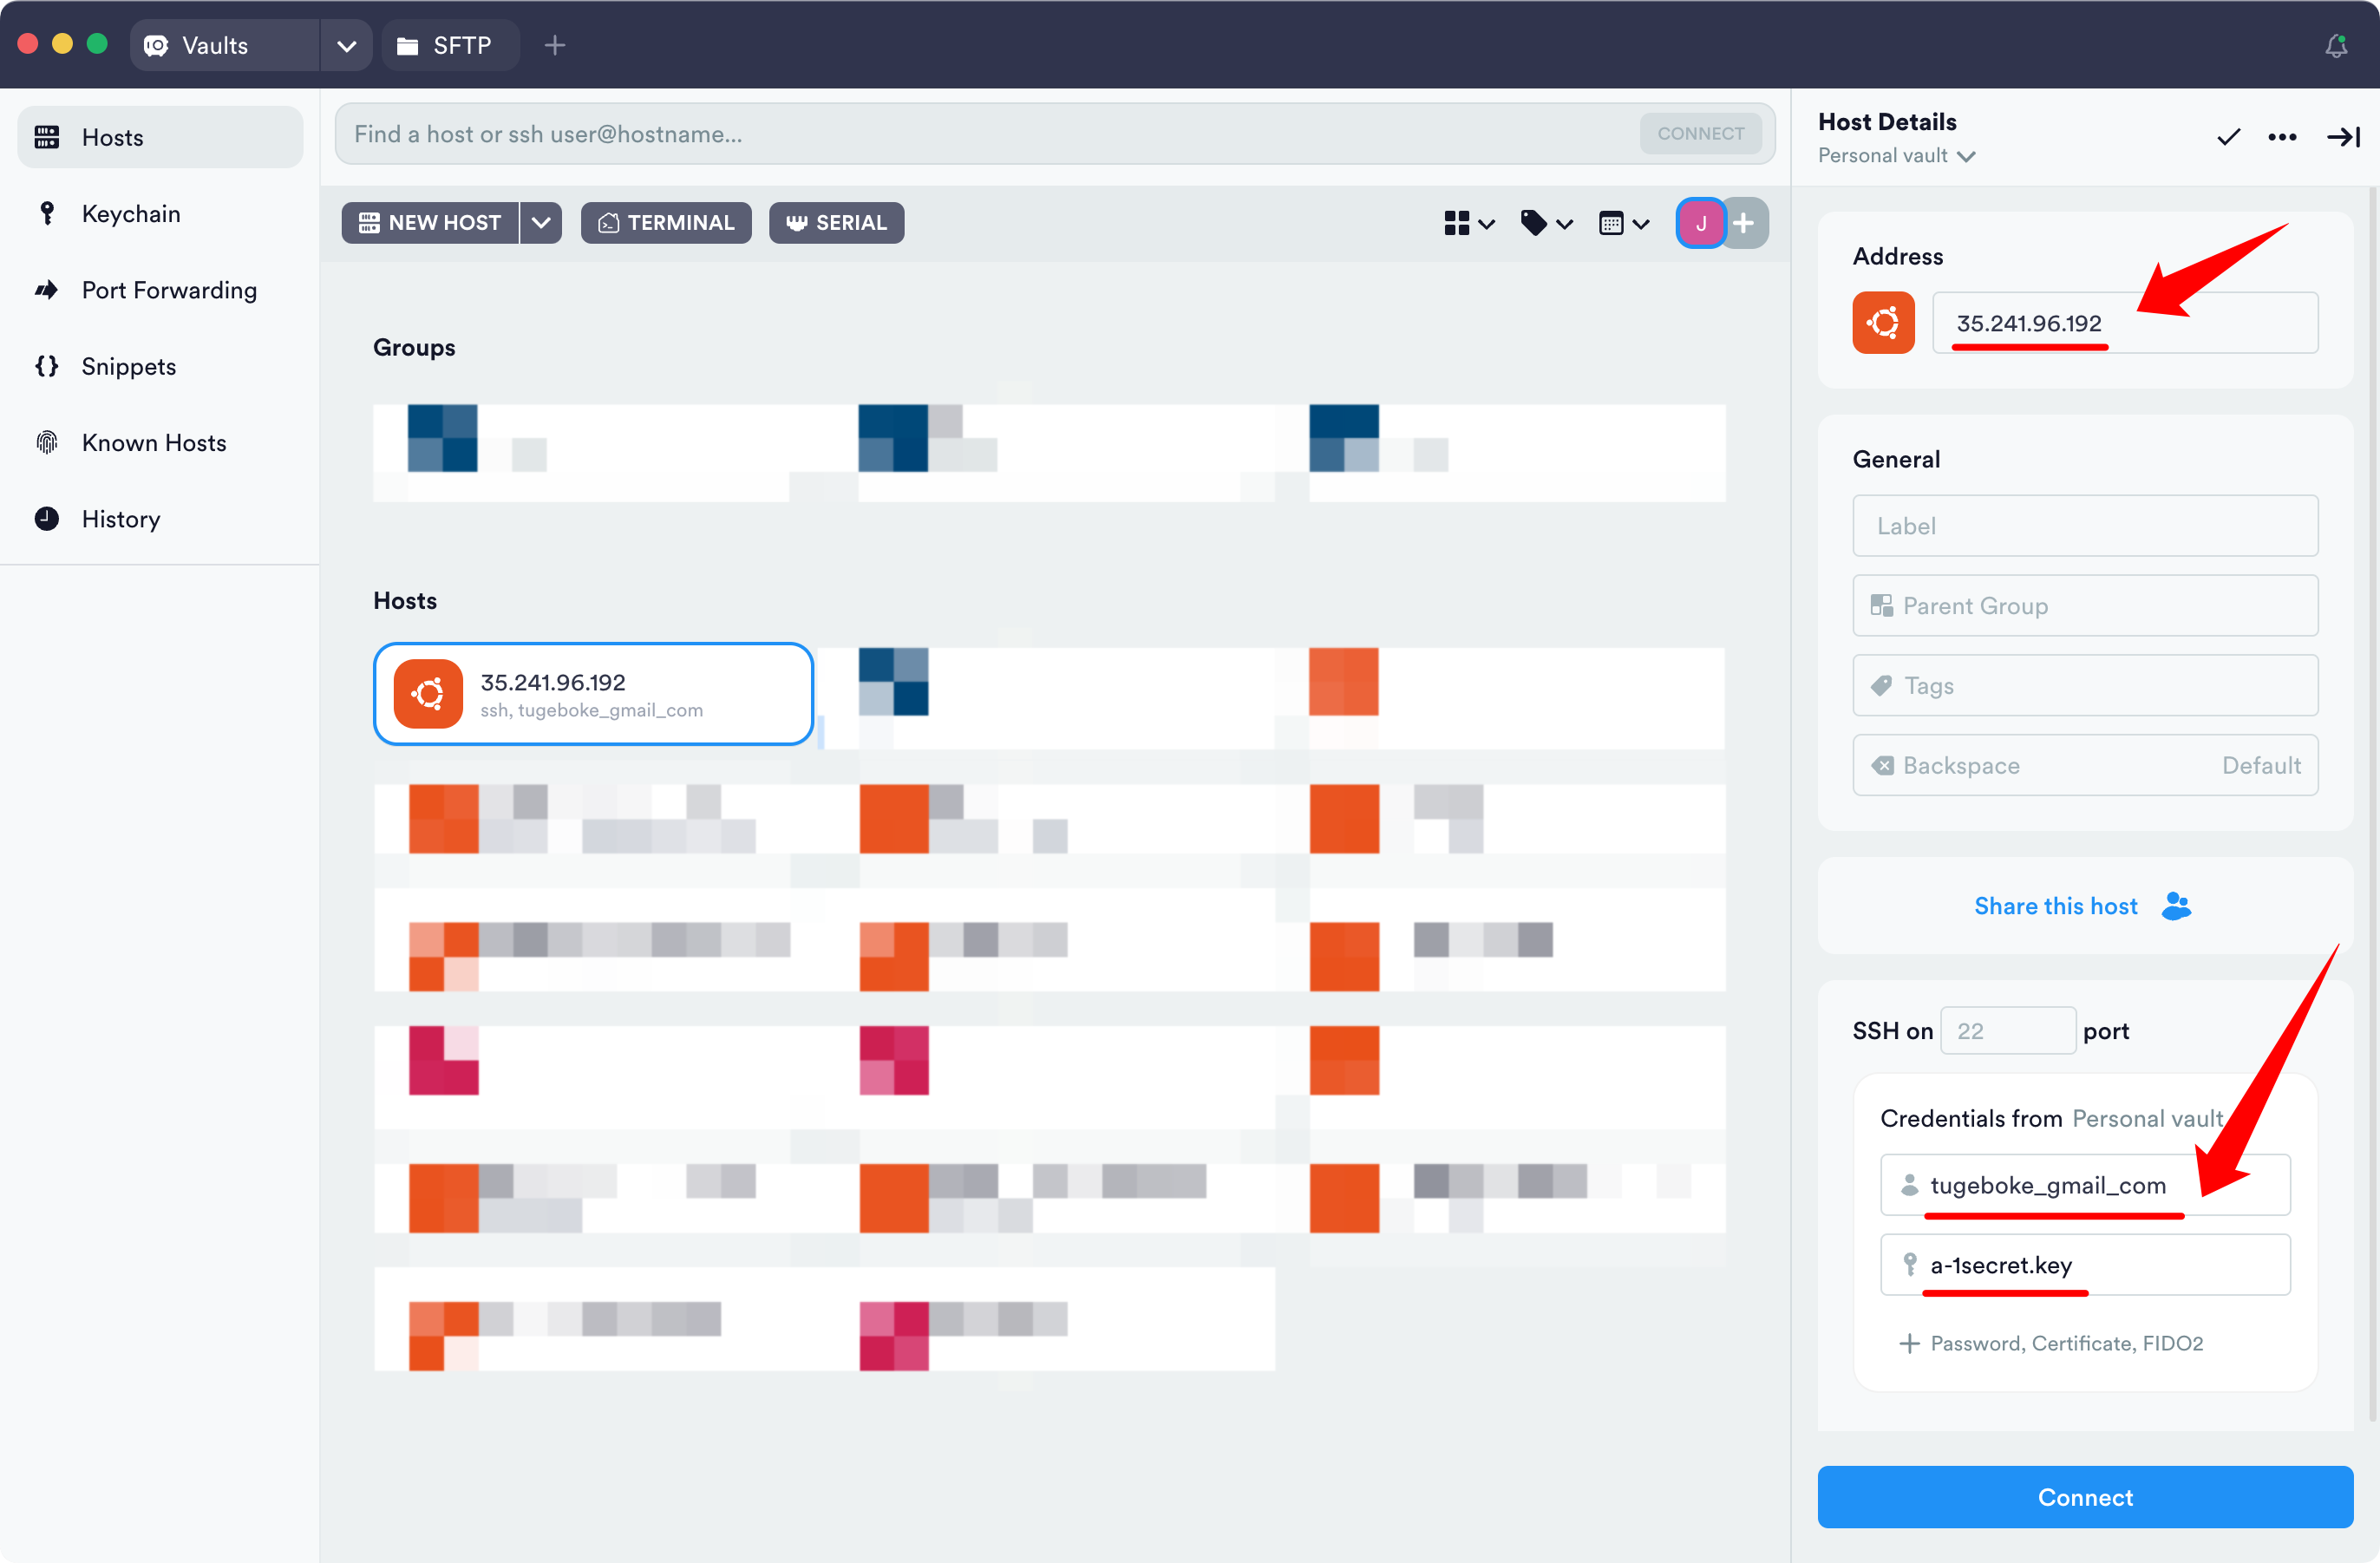Edit the SSH port 22 field

pos(2007,1031)
